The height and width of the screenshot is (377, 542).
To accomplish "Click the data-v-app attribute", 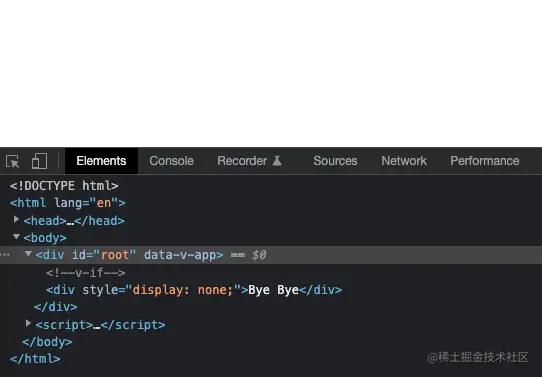I will (180, 255).
